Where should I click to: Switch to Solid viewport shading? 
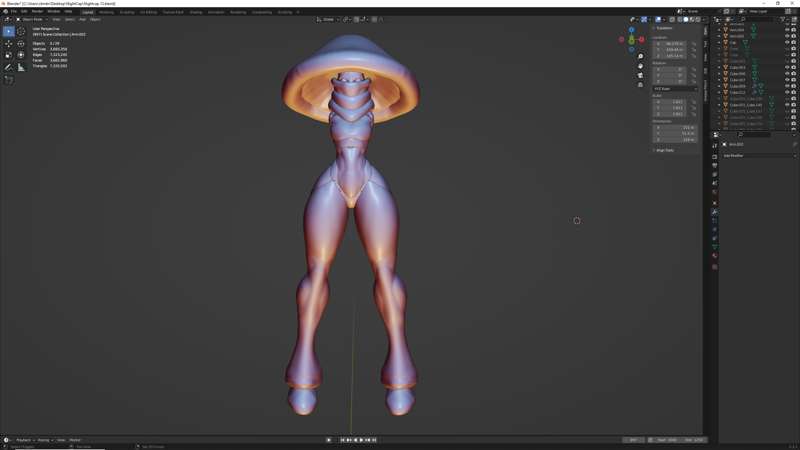[686, 19]
